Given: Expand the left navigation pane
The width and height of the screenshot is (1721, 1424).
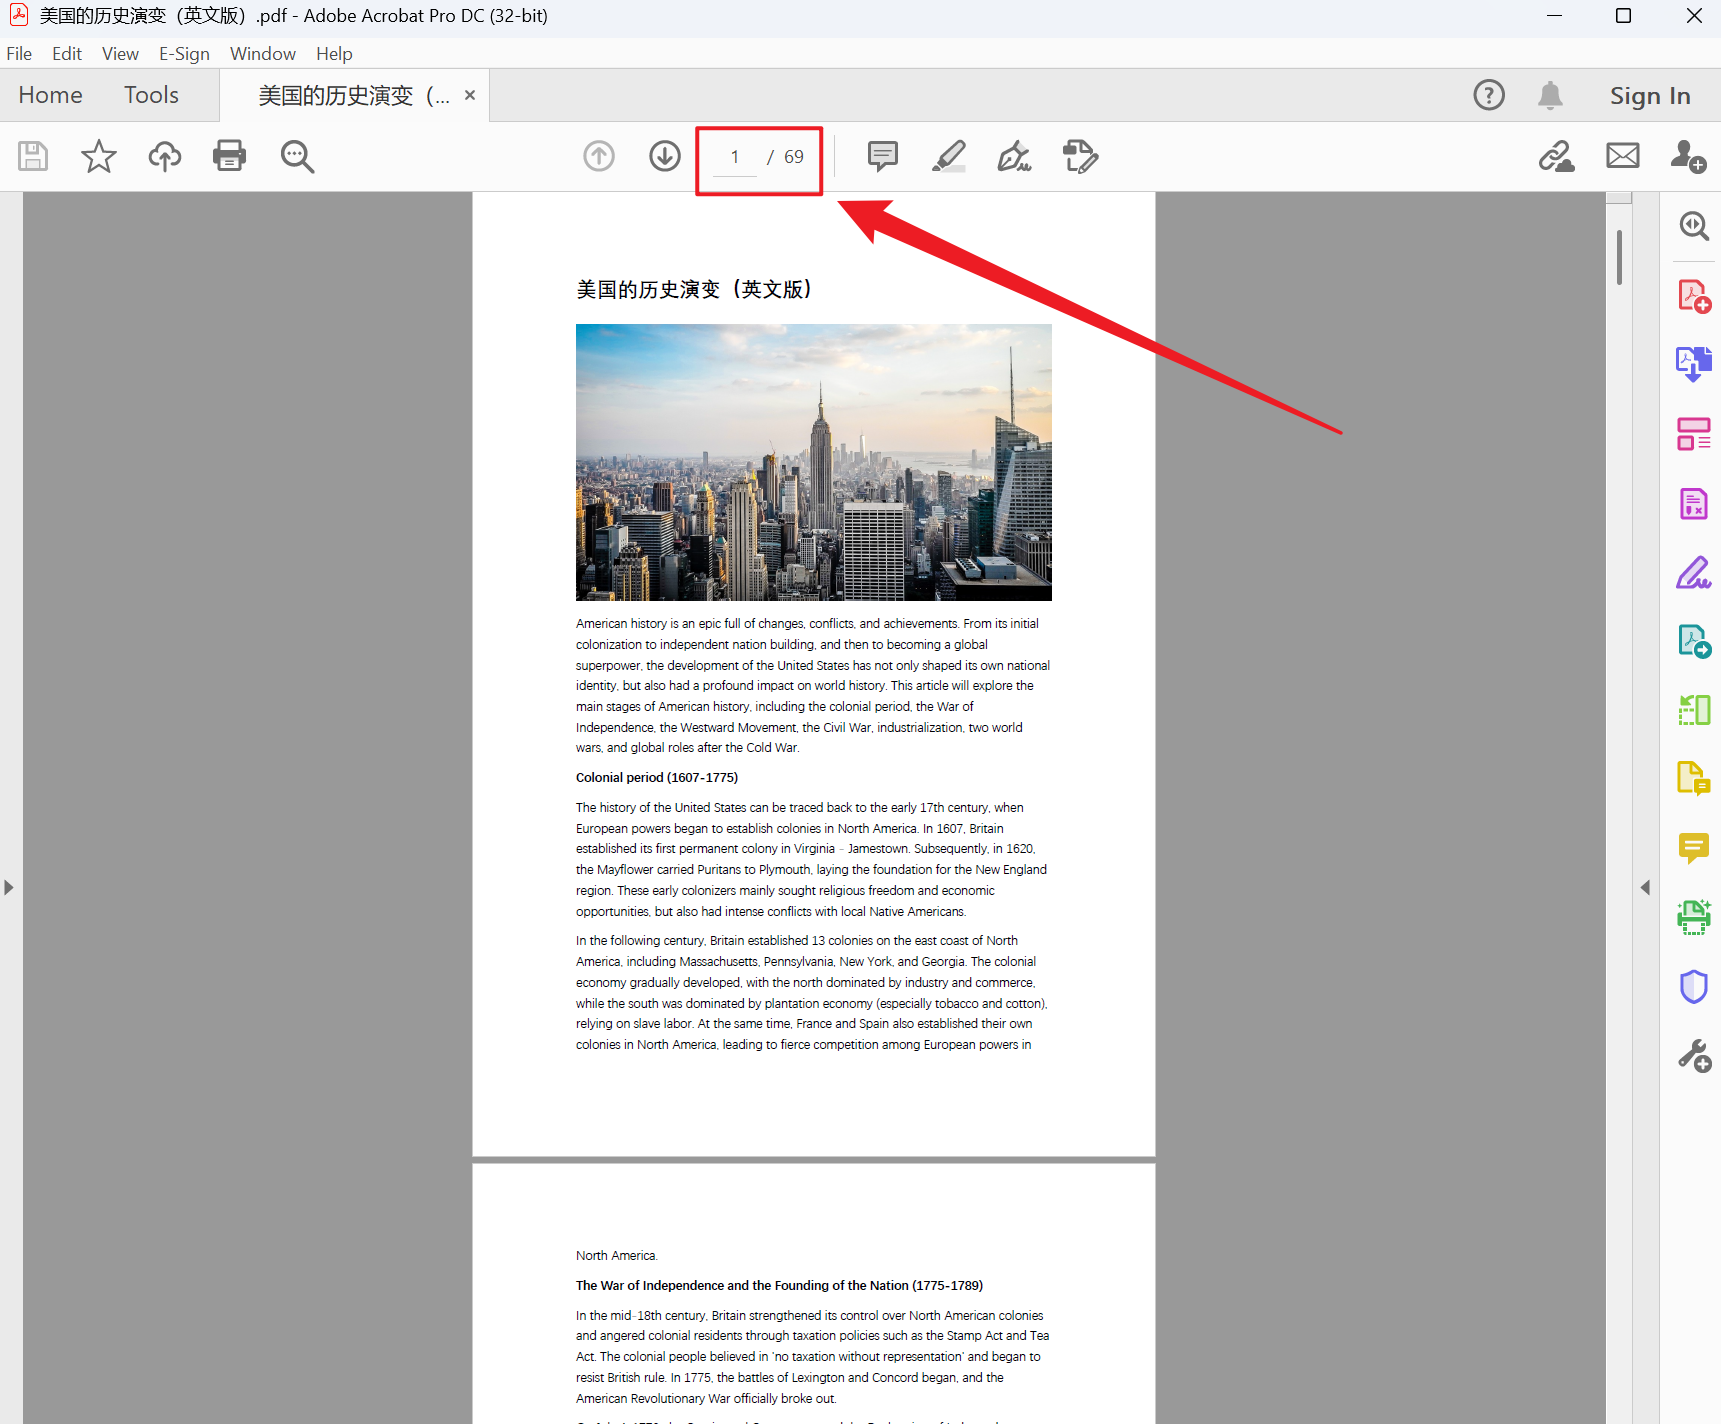Looking at the screenshot, I should tap(8, 887).
